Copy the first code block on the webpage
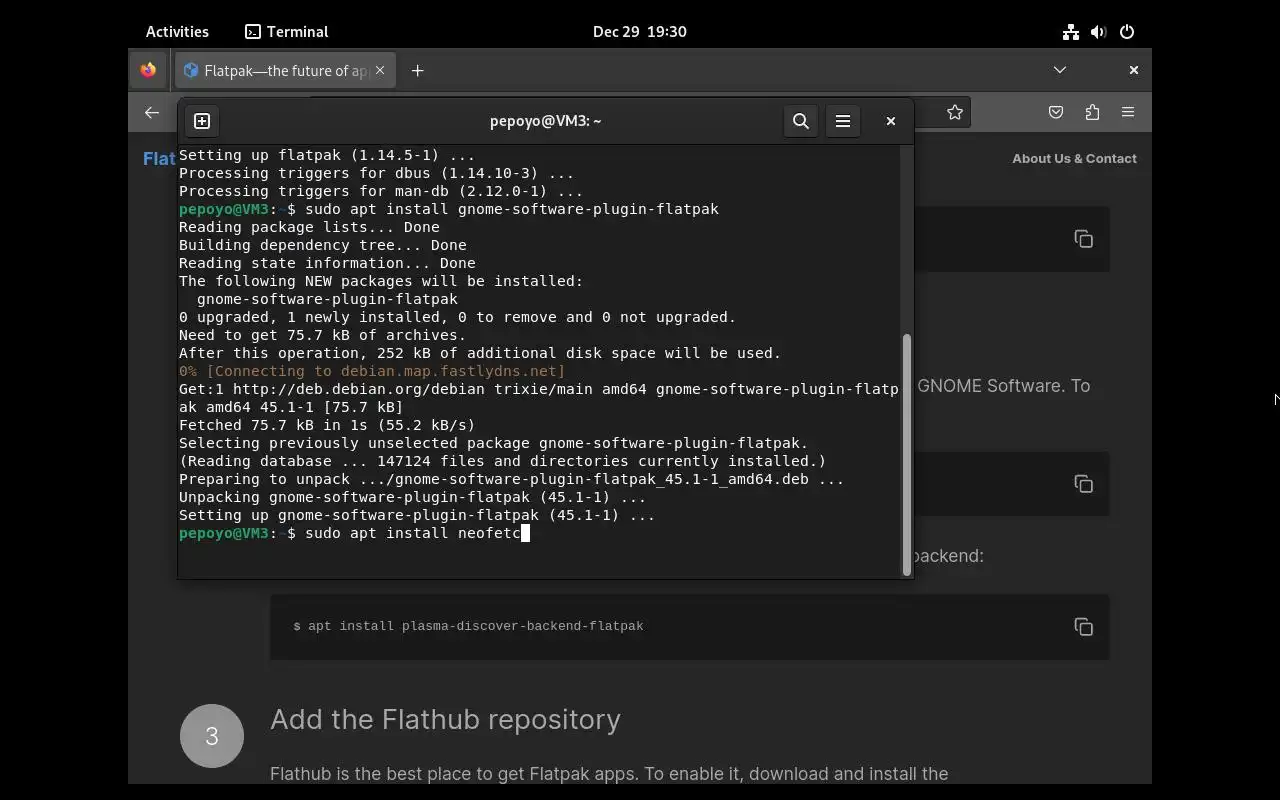The image size is (1280, 800). pyautogui.click(x=1083, y=239)
